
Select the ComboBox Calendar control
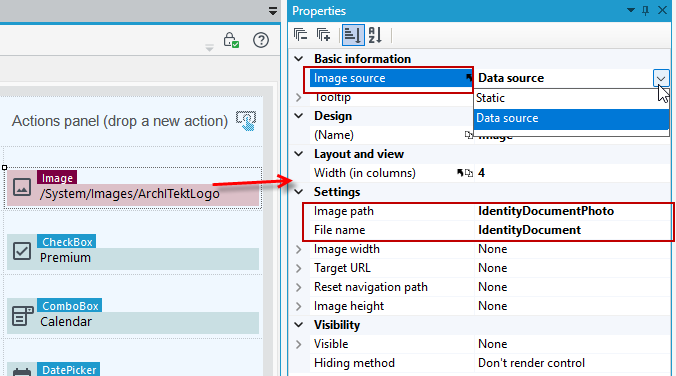click(133, 316)
